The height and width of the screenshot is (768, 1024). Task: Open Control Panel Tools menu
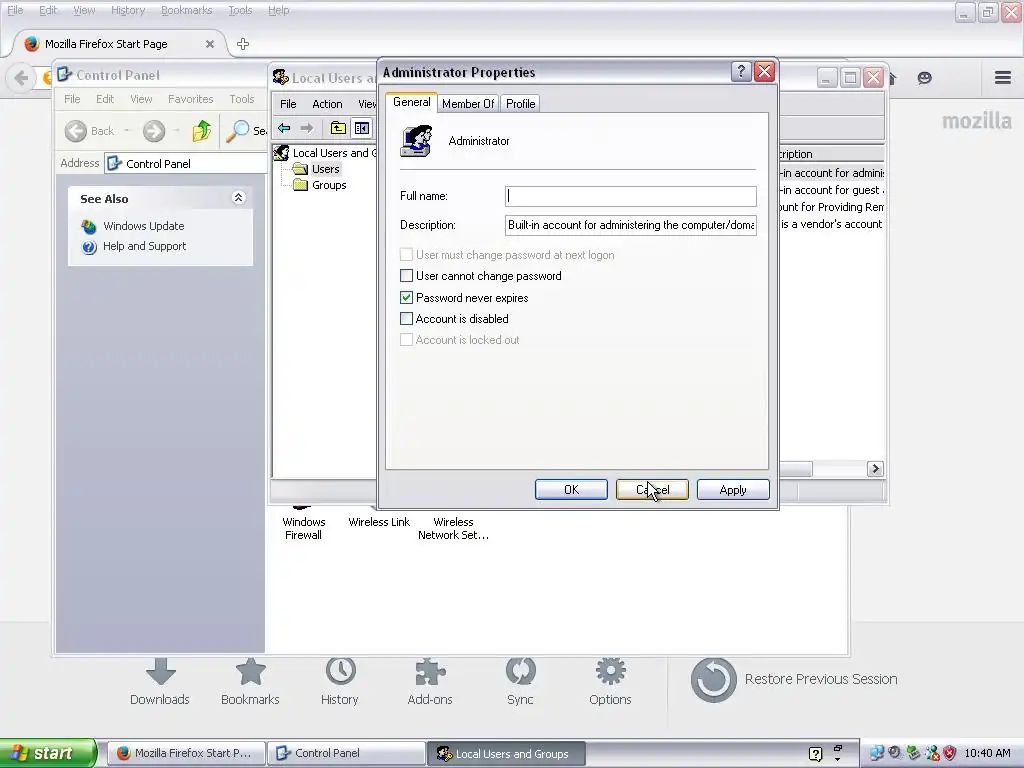coord(242,99)
